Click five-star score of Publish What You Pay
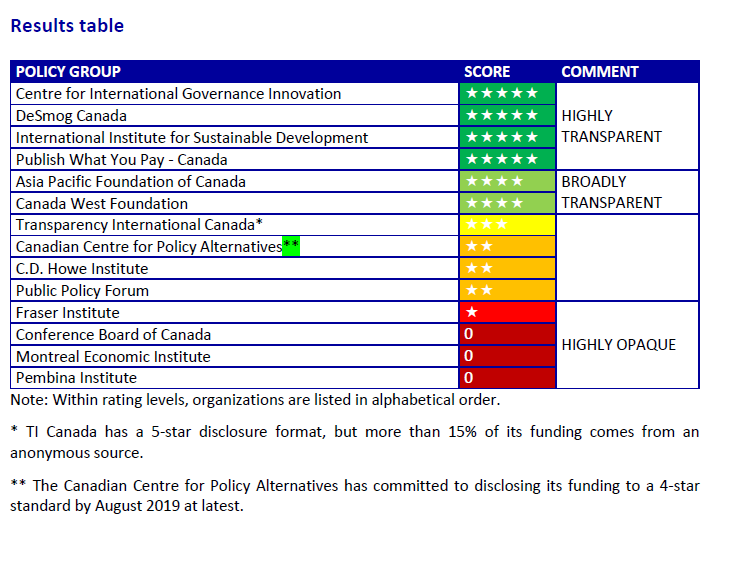The image size is (739, 564). click(508, 160)
